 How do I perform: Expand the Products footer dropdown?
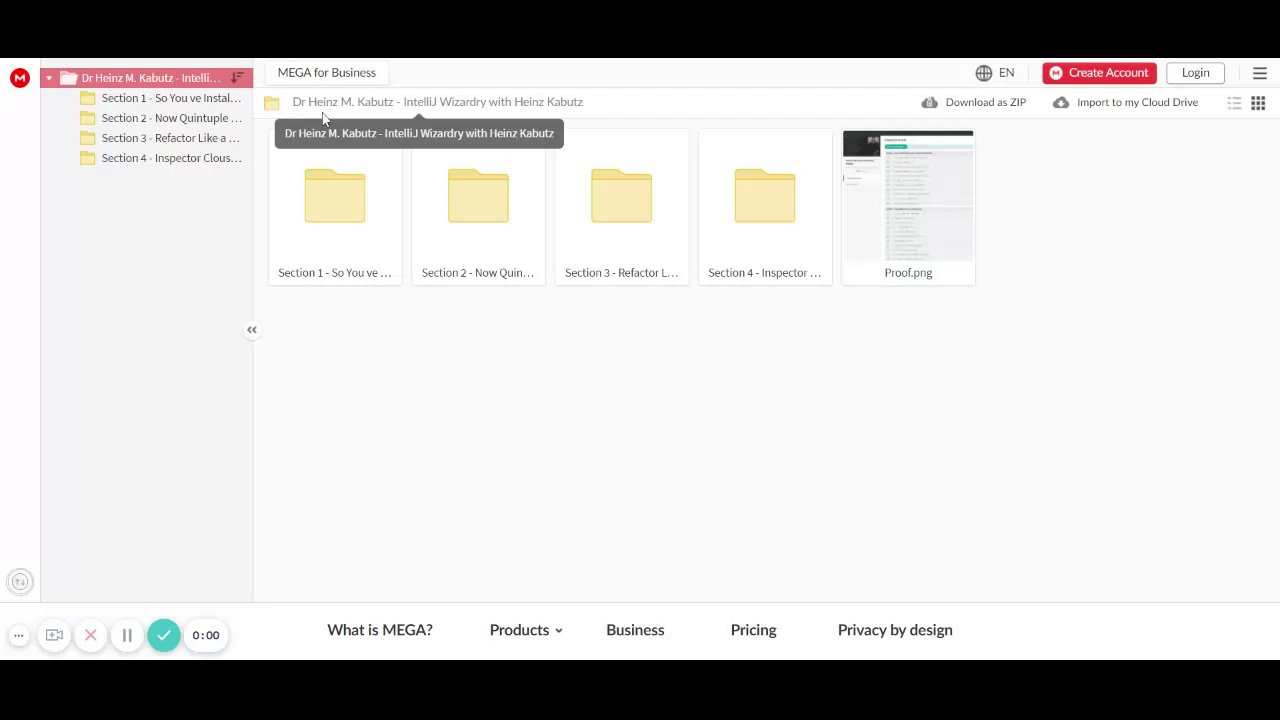[526, 630]
